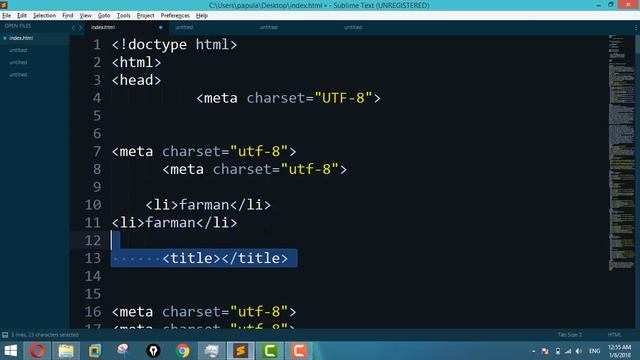Click the unsaved dot on index.html tab
This screenshot has height=360, width=640.
(x=160, y=27)
